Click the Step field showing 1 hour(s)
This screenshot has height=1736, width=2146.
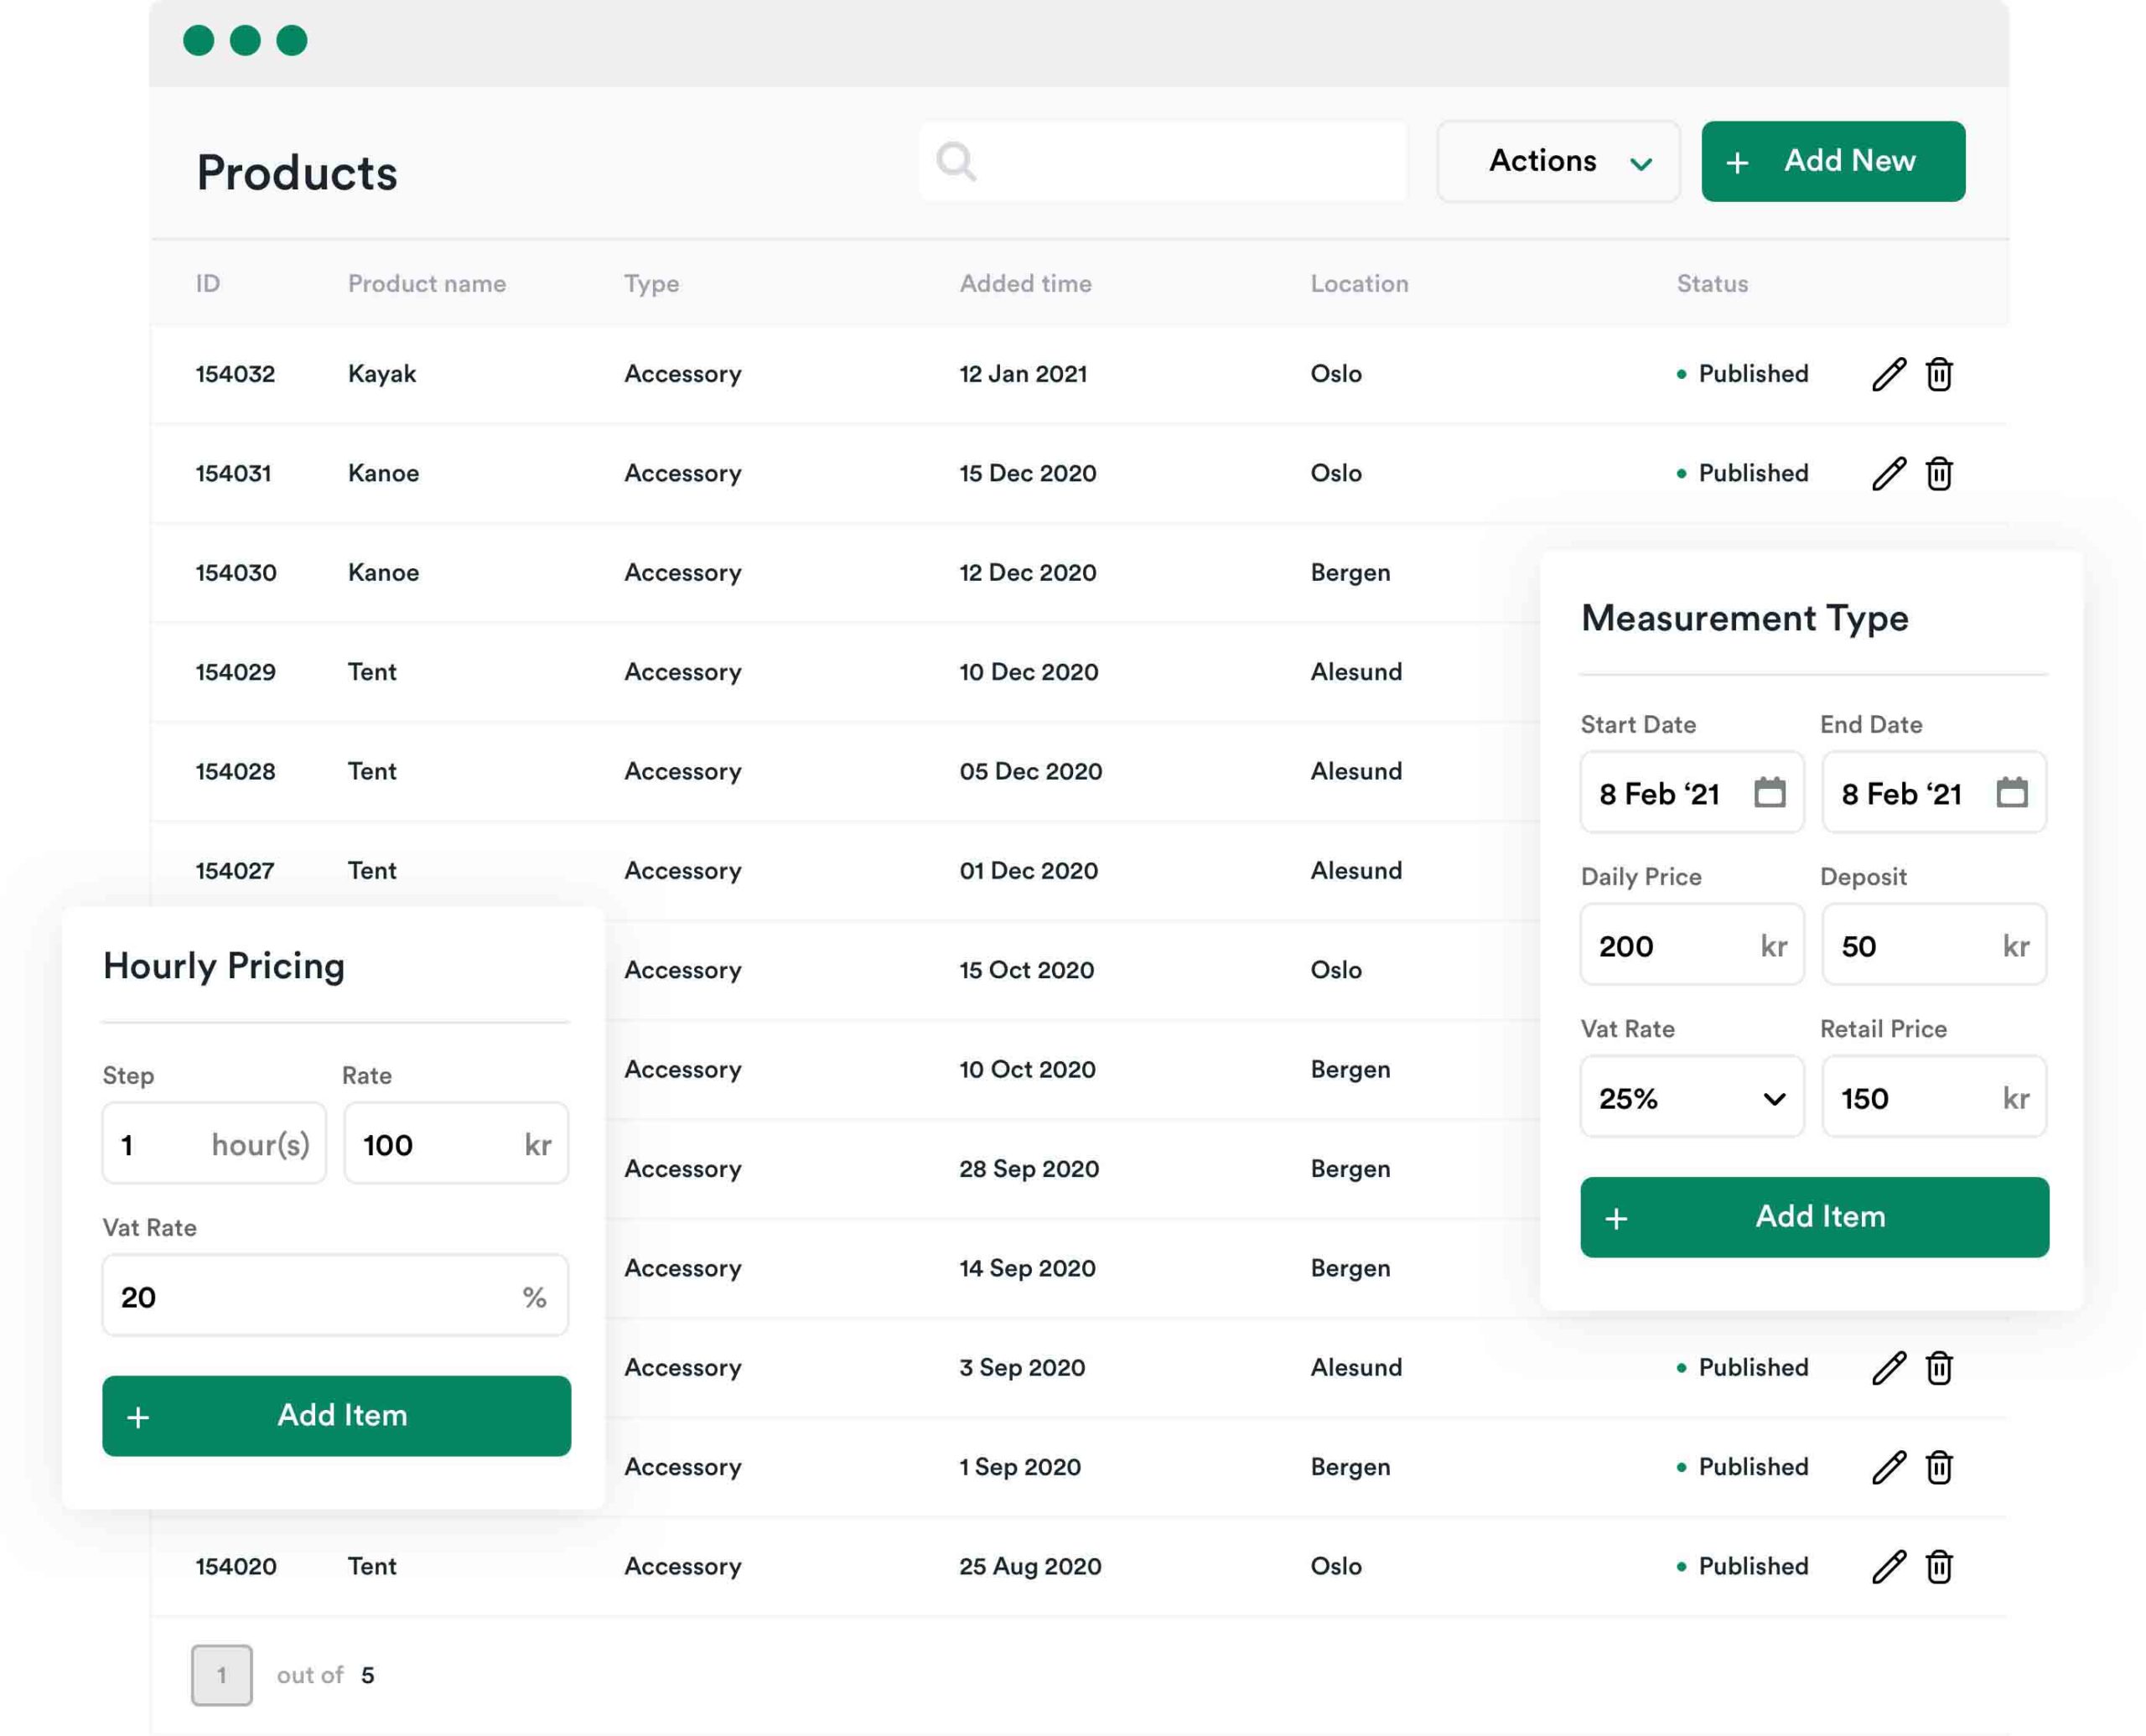214,1144
